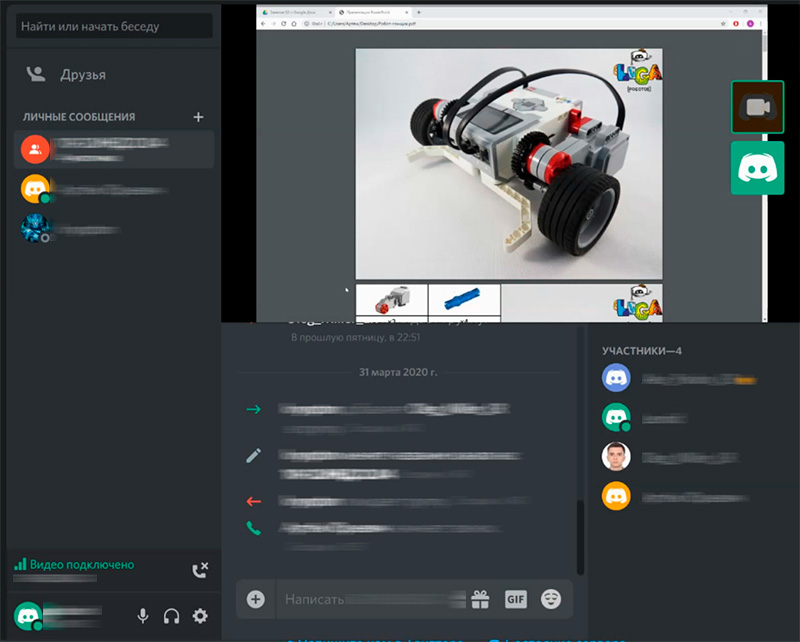Toggle headphones deafen
Screen dimensions: 800x642
(x=171, y=616)
